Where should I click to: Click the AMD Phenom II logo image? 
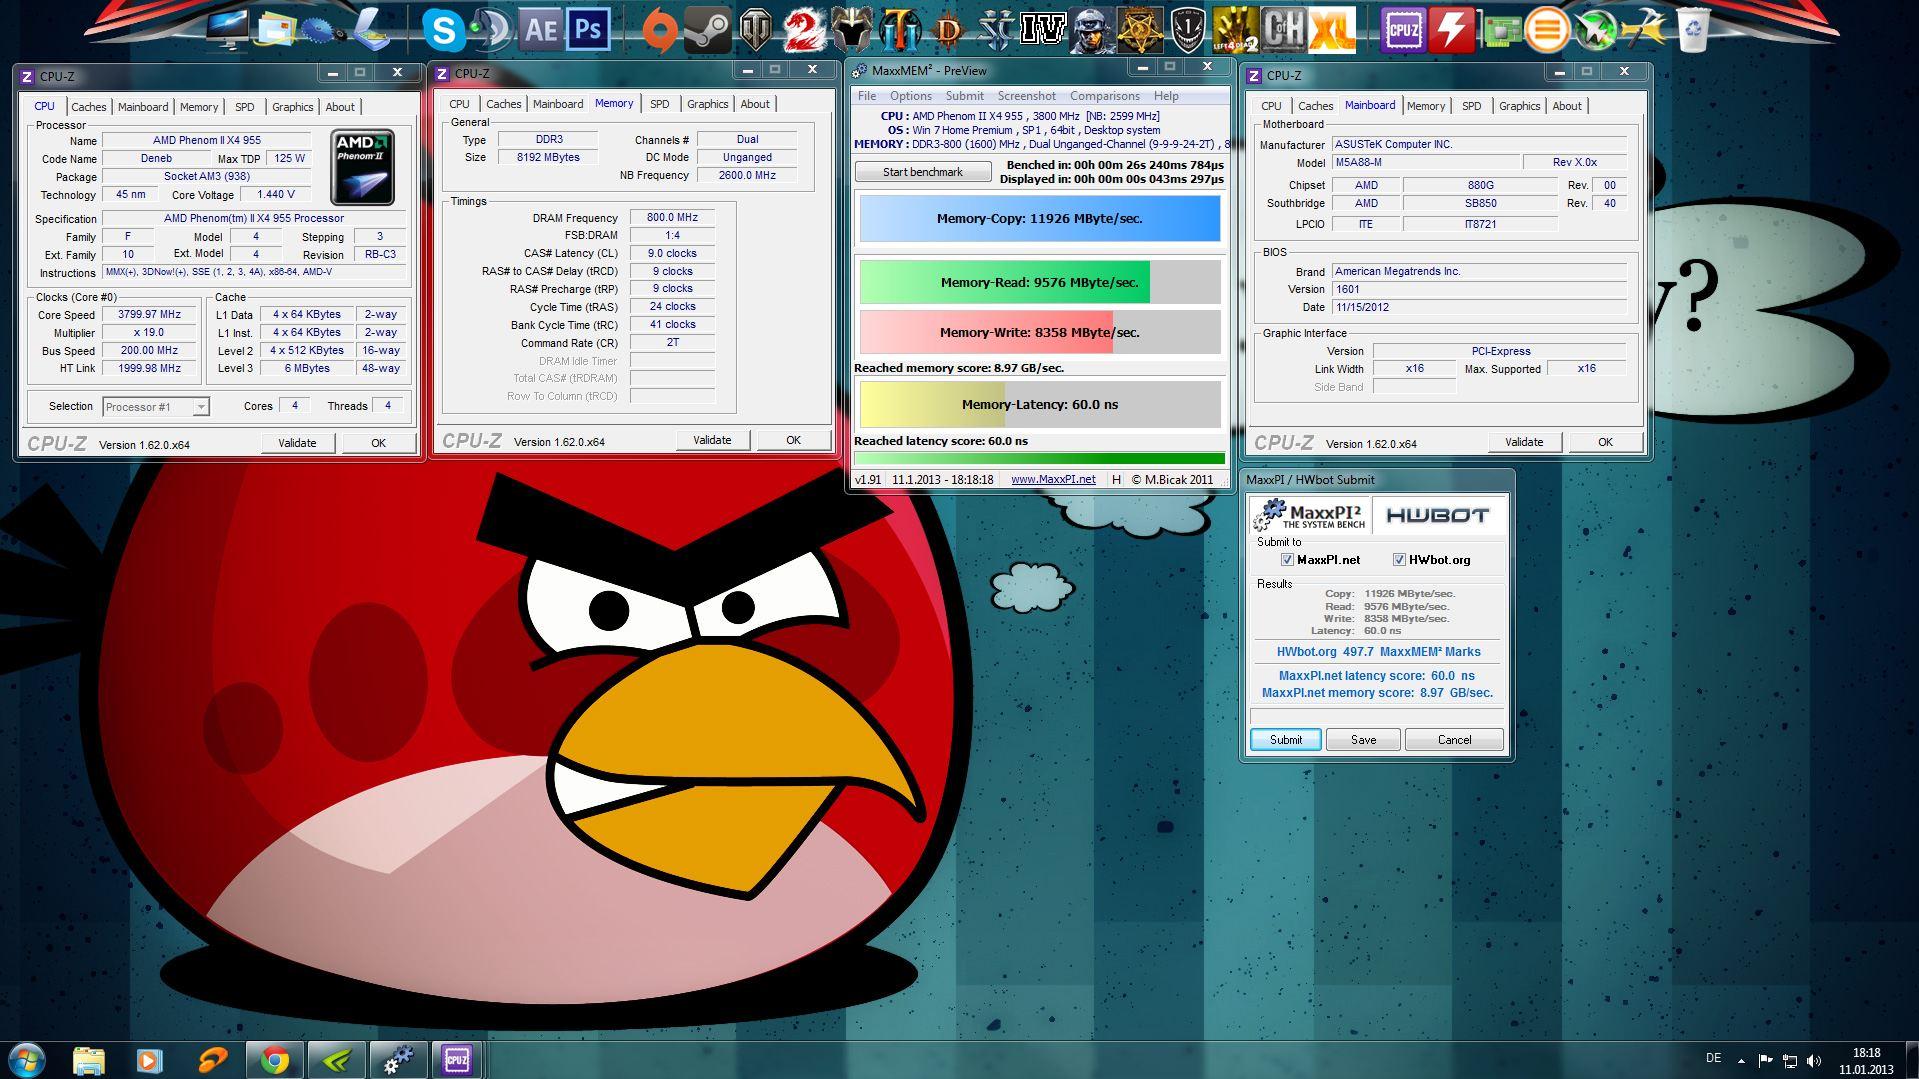(x=362, y=167)
